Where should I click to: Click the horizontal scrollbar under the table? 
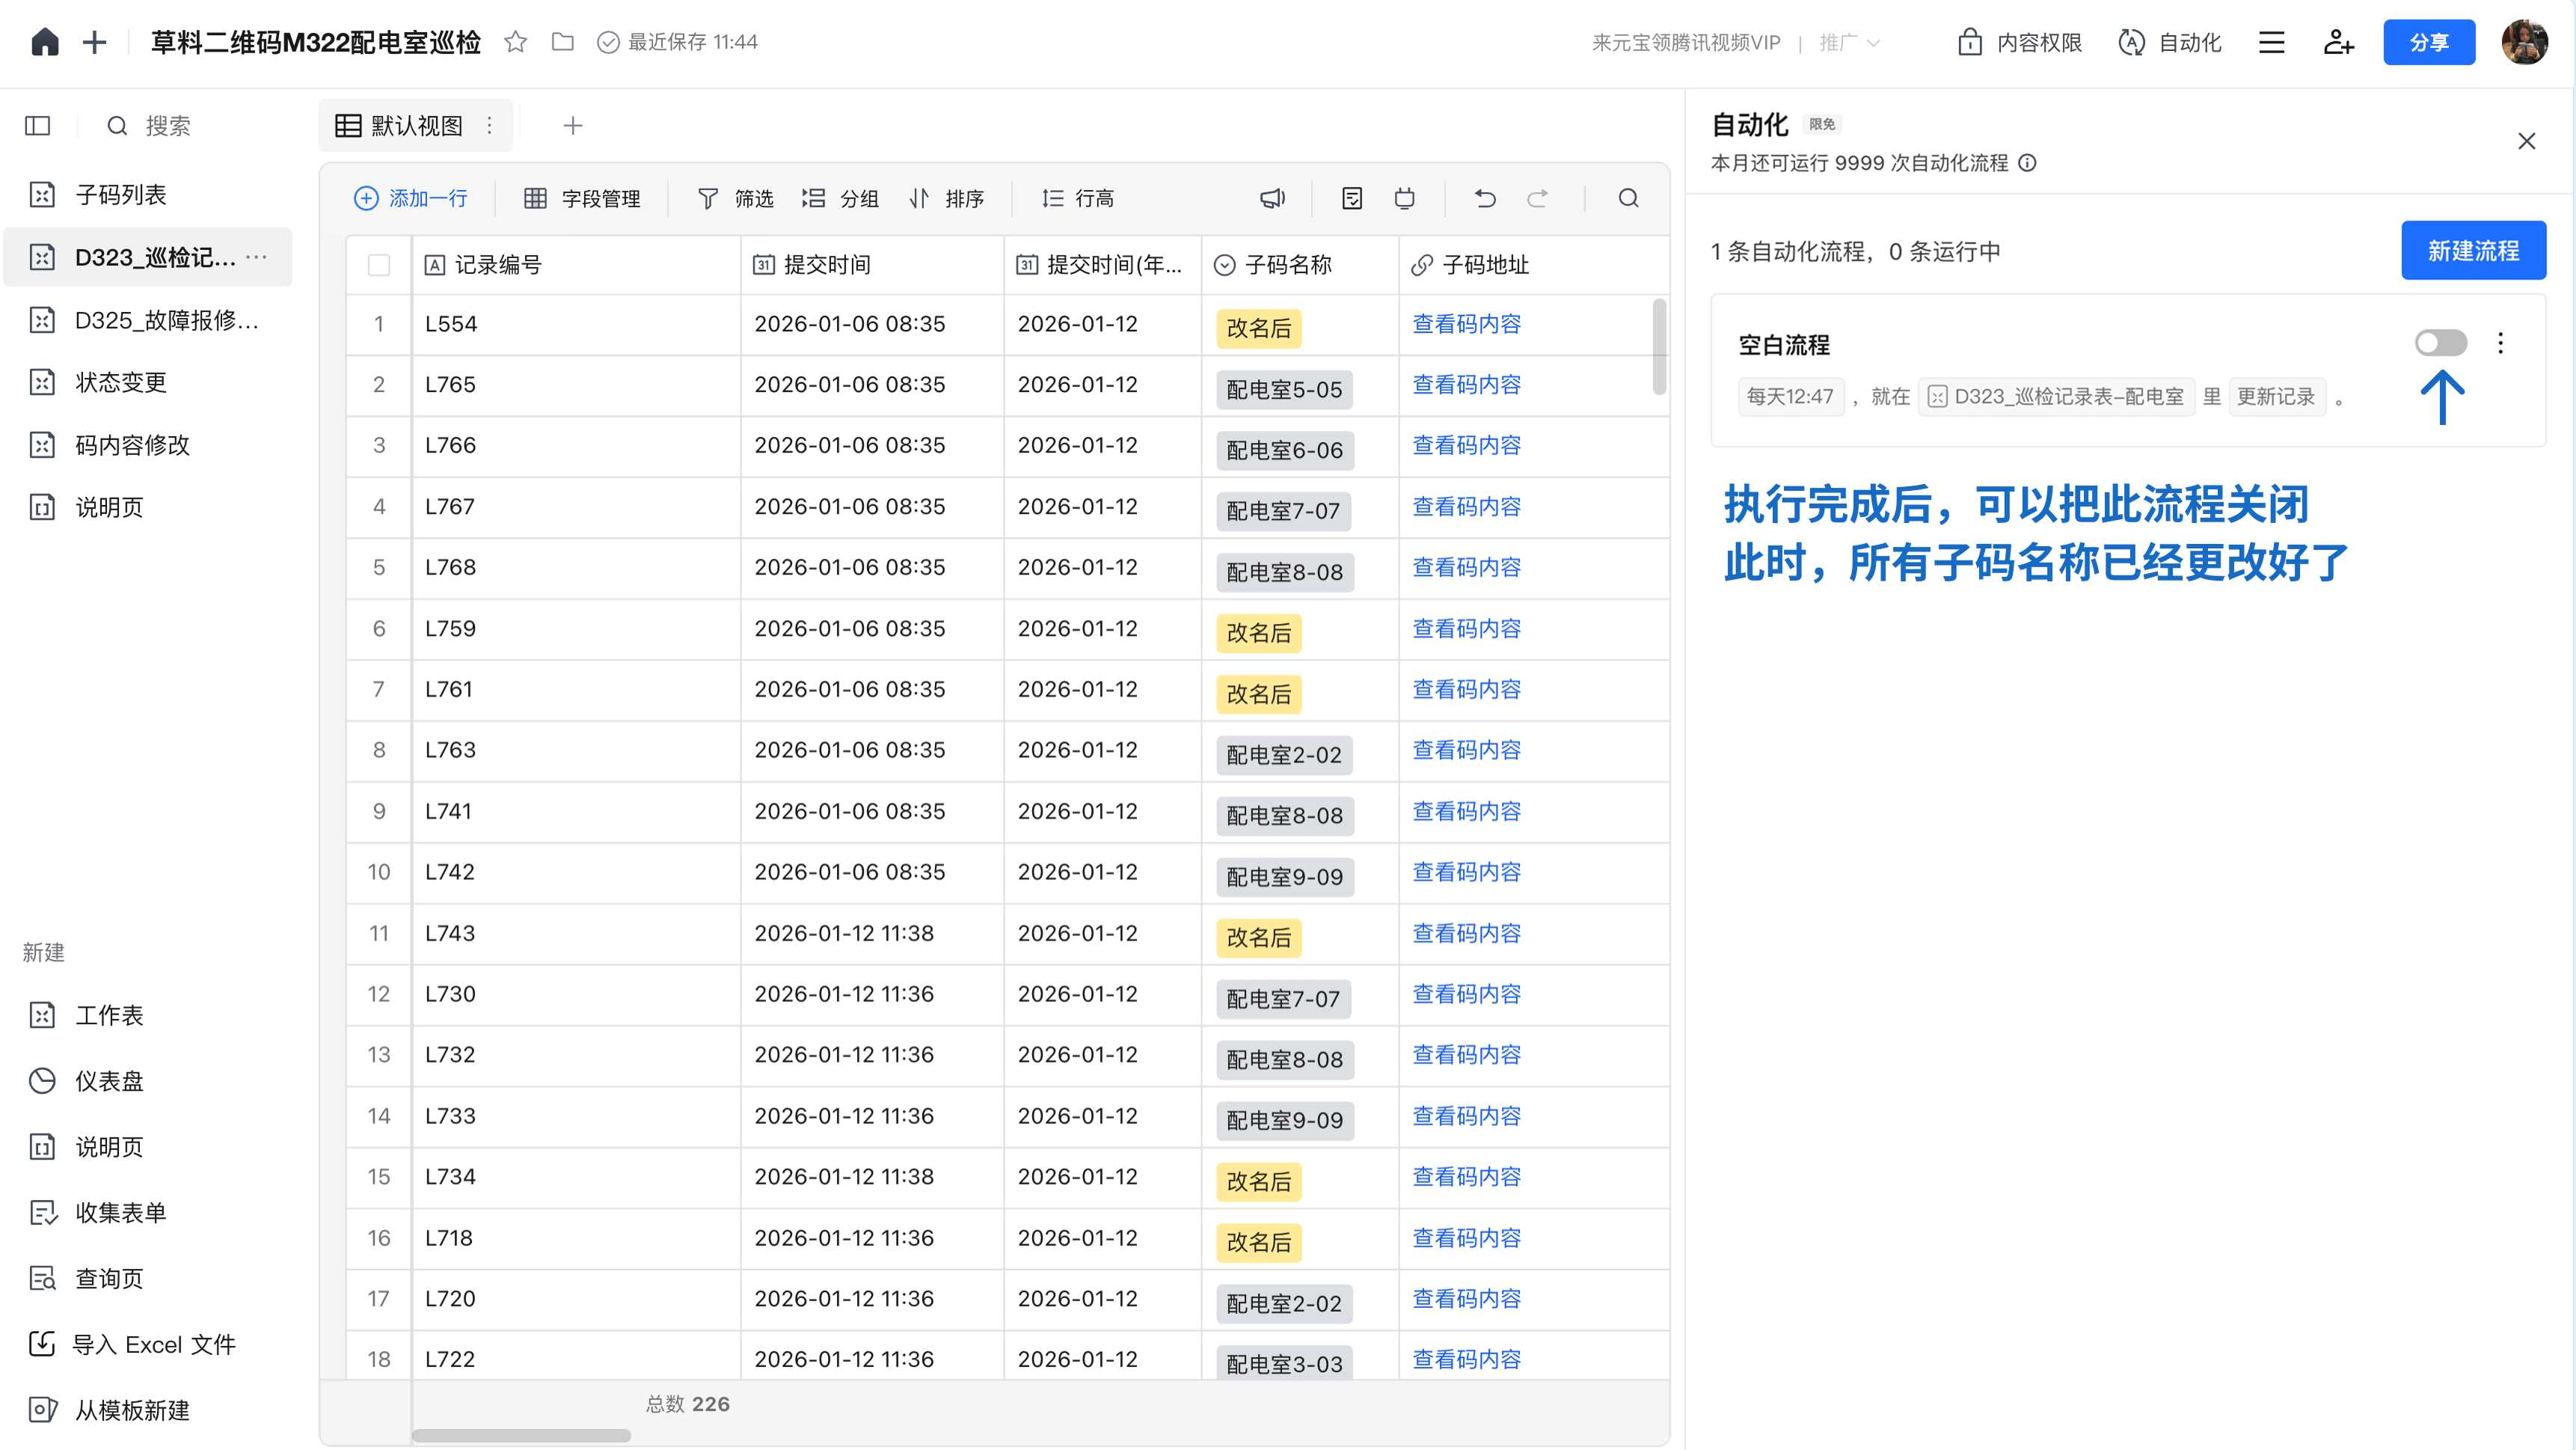(x=521, y=1435)
